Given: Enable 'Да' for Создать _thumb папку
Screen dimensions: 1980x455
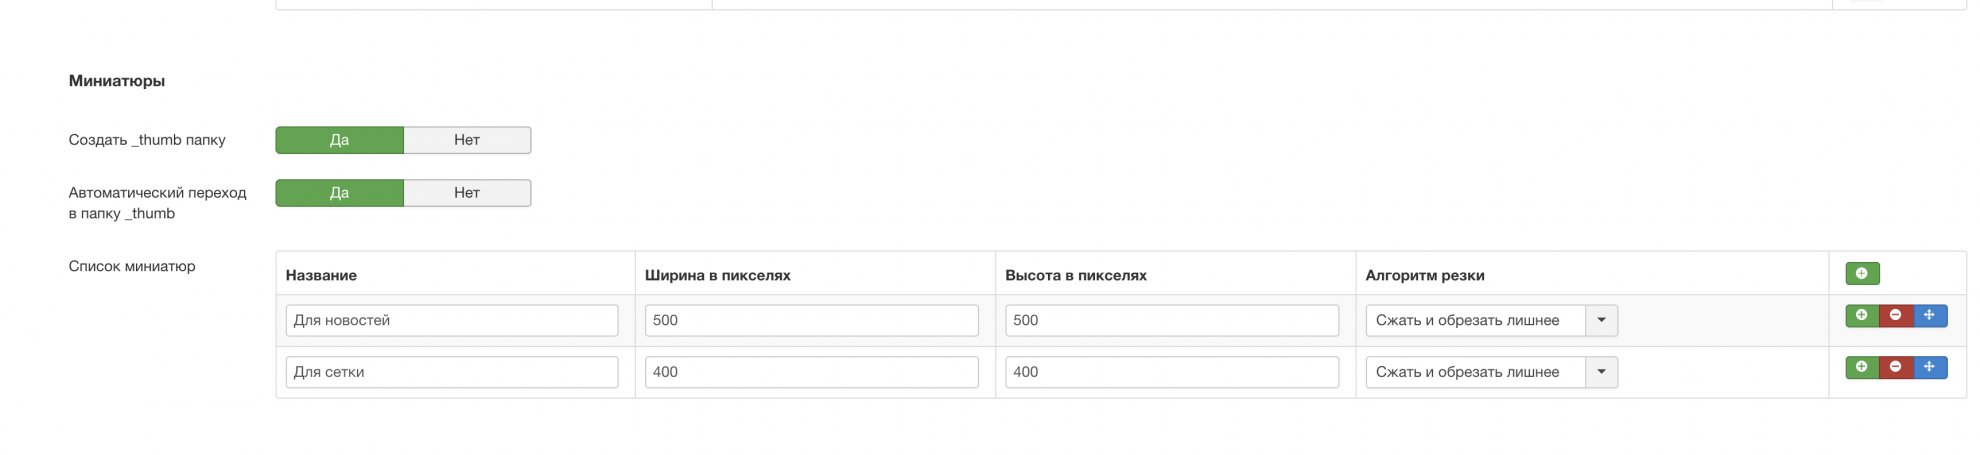Looking at the screenshot, I should pos(339,140).
